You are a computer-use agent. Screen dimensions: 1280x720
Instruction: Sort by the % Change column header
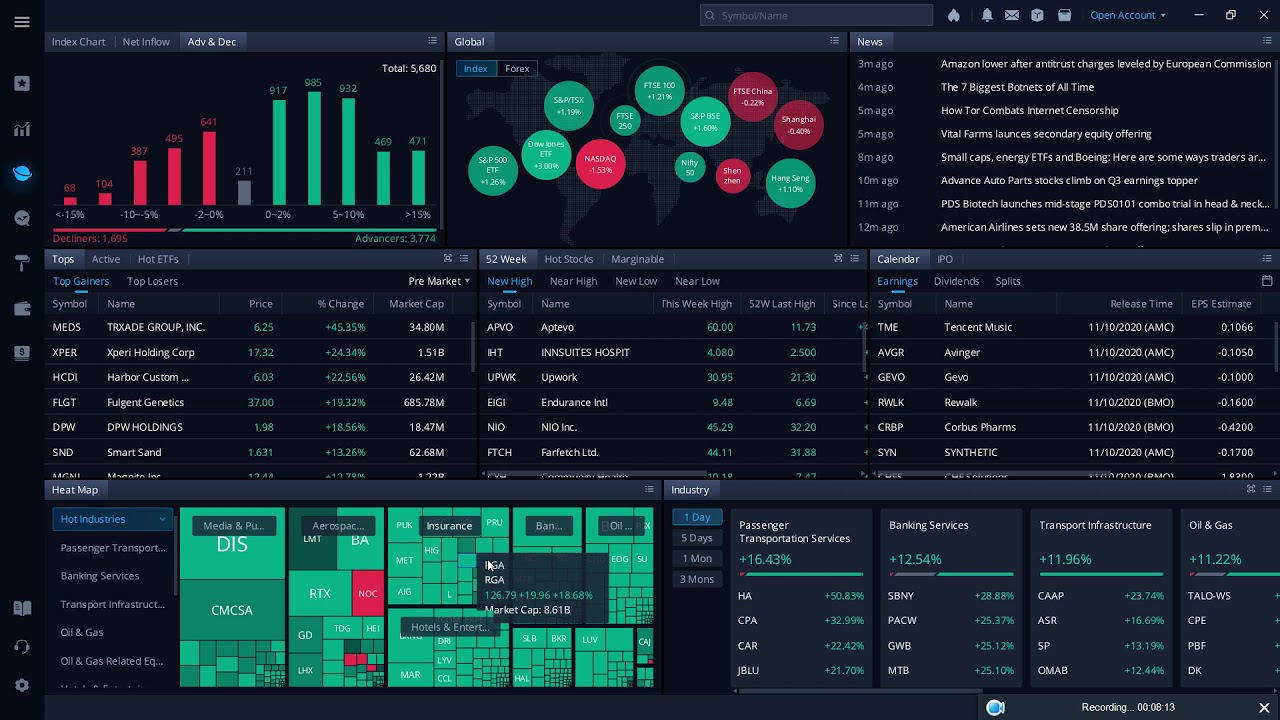pyautogui.click(x=341, y=304)
